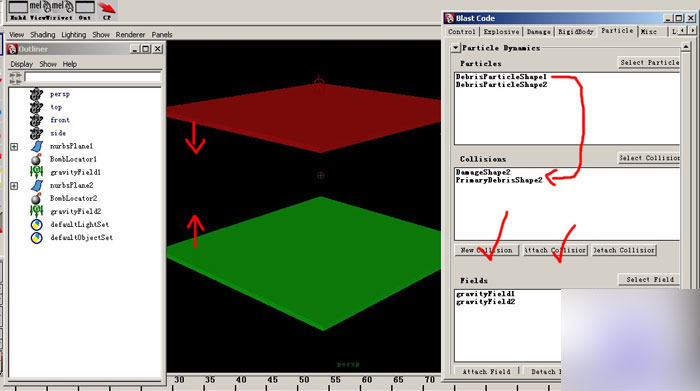Screen dimensions: 700x391
Task: Switch to the RigidBody tab
Action: click(x=576, y=32)
